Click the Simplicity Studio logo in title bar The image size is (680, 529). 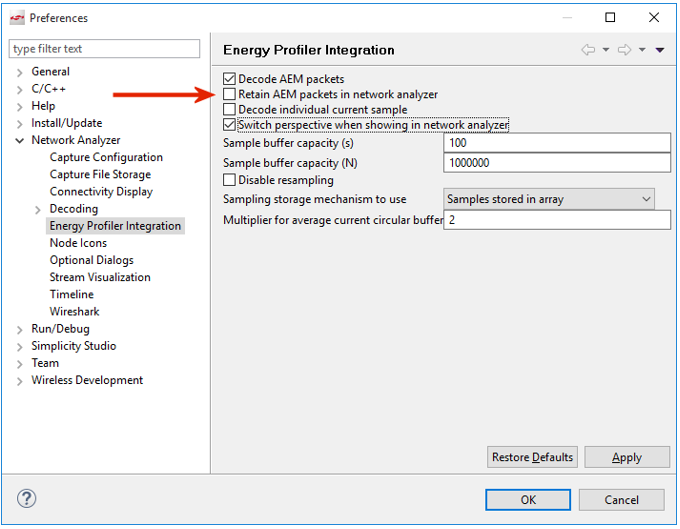[x=17, y=18]
